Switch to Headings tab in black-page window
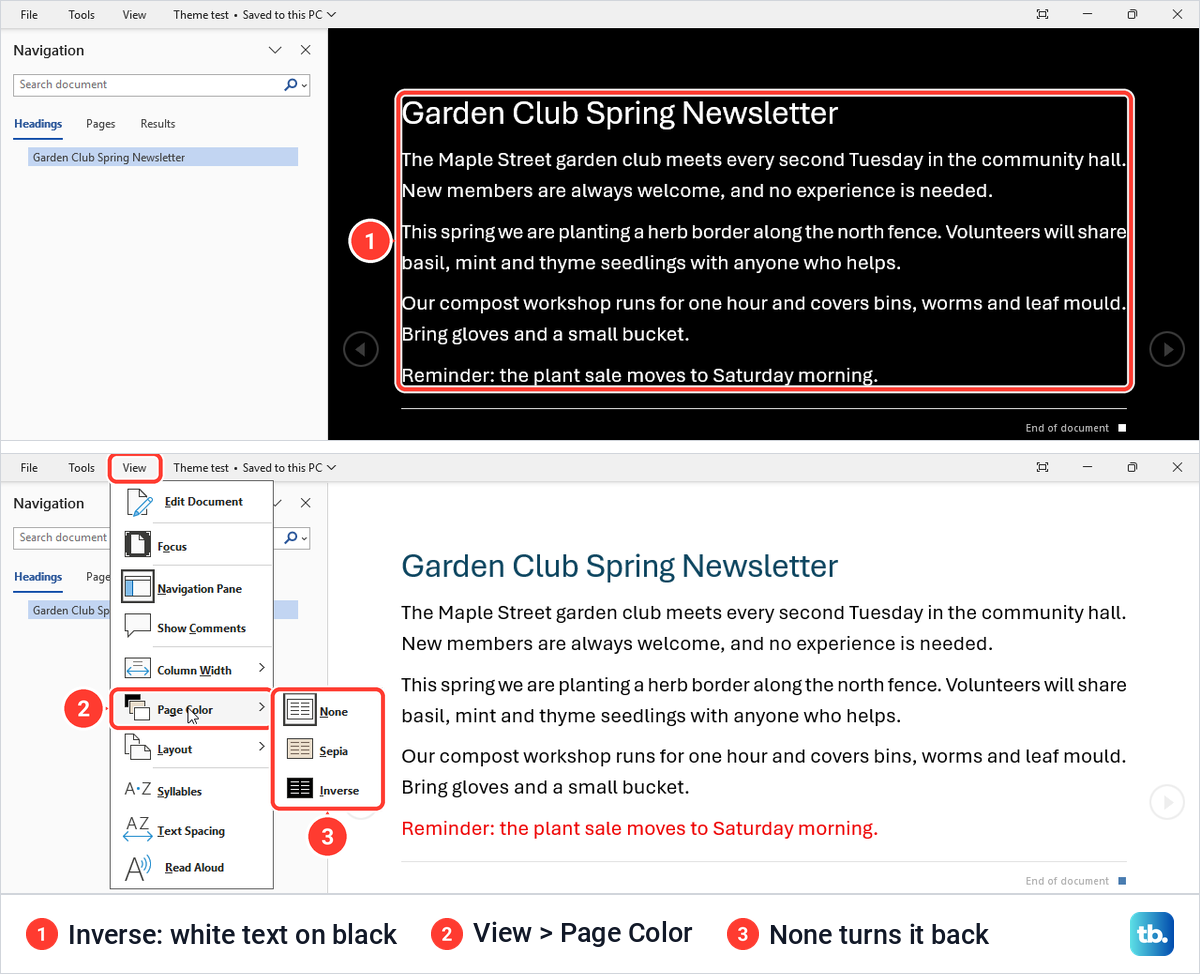 coord(38,124)
